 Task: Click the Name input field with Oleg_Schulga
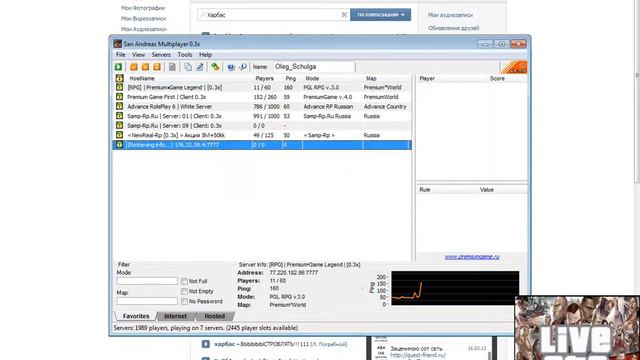coord(313,67)
